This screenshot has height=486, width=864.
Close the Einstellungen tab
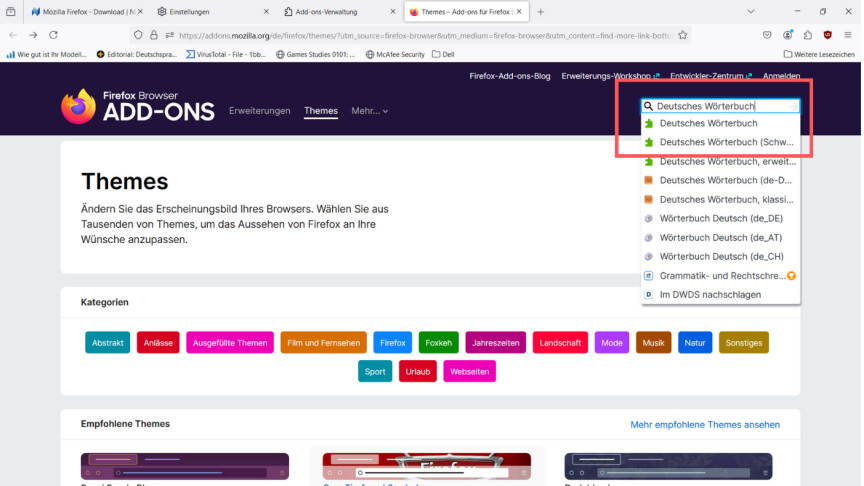click(266, 12)
